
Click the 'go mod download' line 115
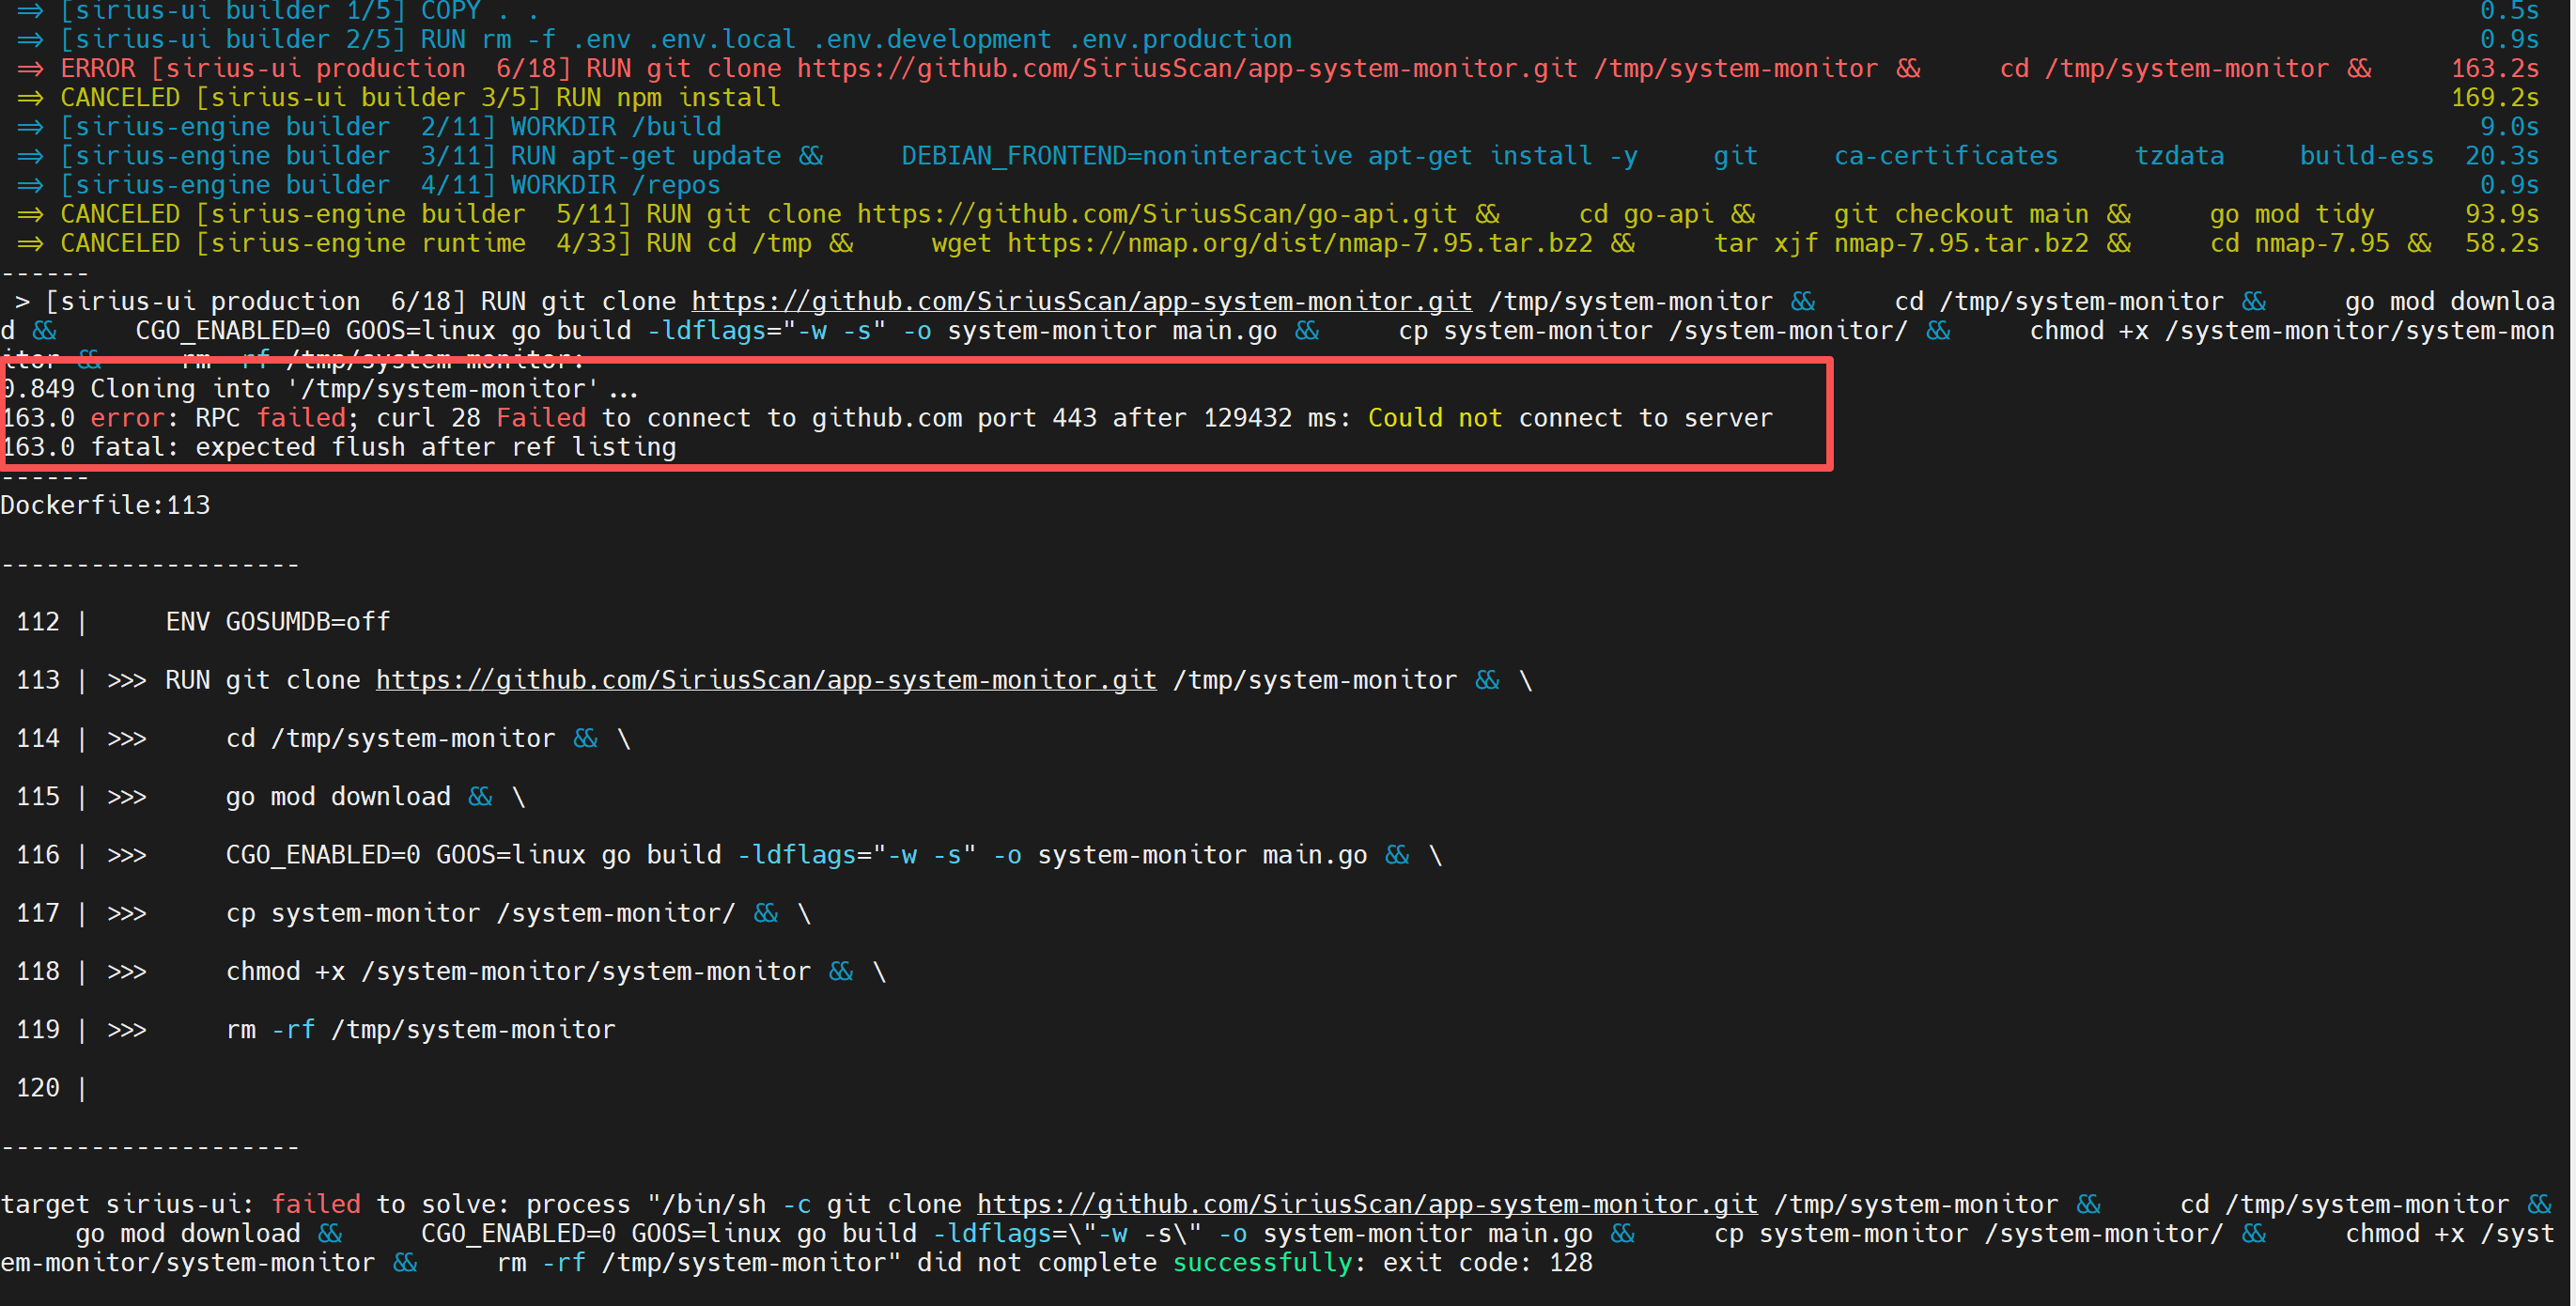tap(338, 797)
